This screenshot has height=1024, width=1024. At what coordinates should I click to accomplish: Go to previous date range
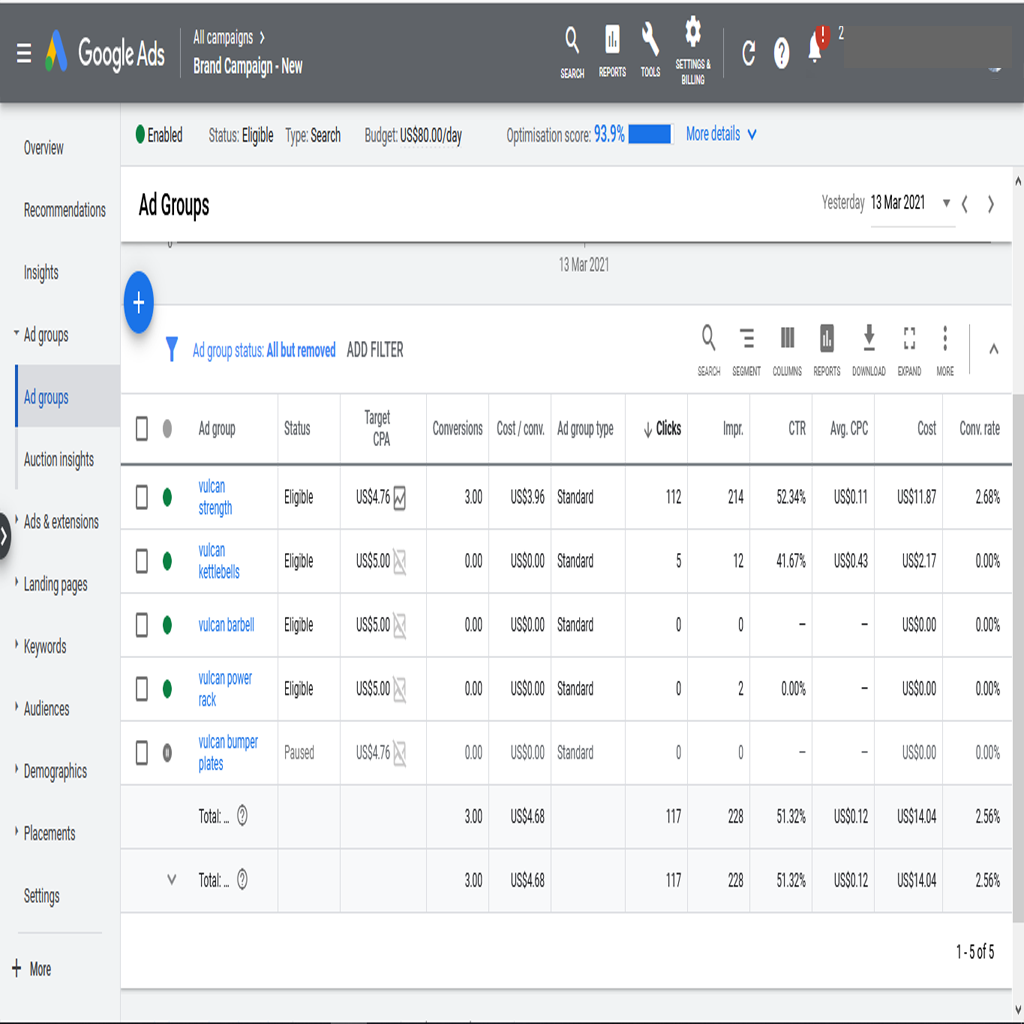(x=965, y=204)
